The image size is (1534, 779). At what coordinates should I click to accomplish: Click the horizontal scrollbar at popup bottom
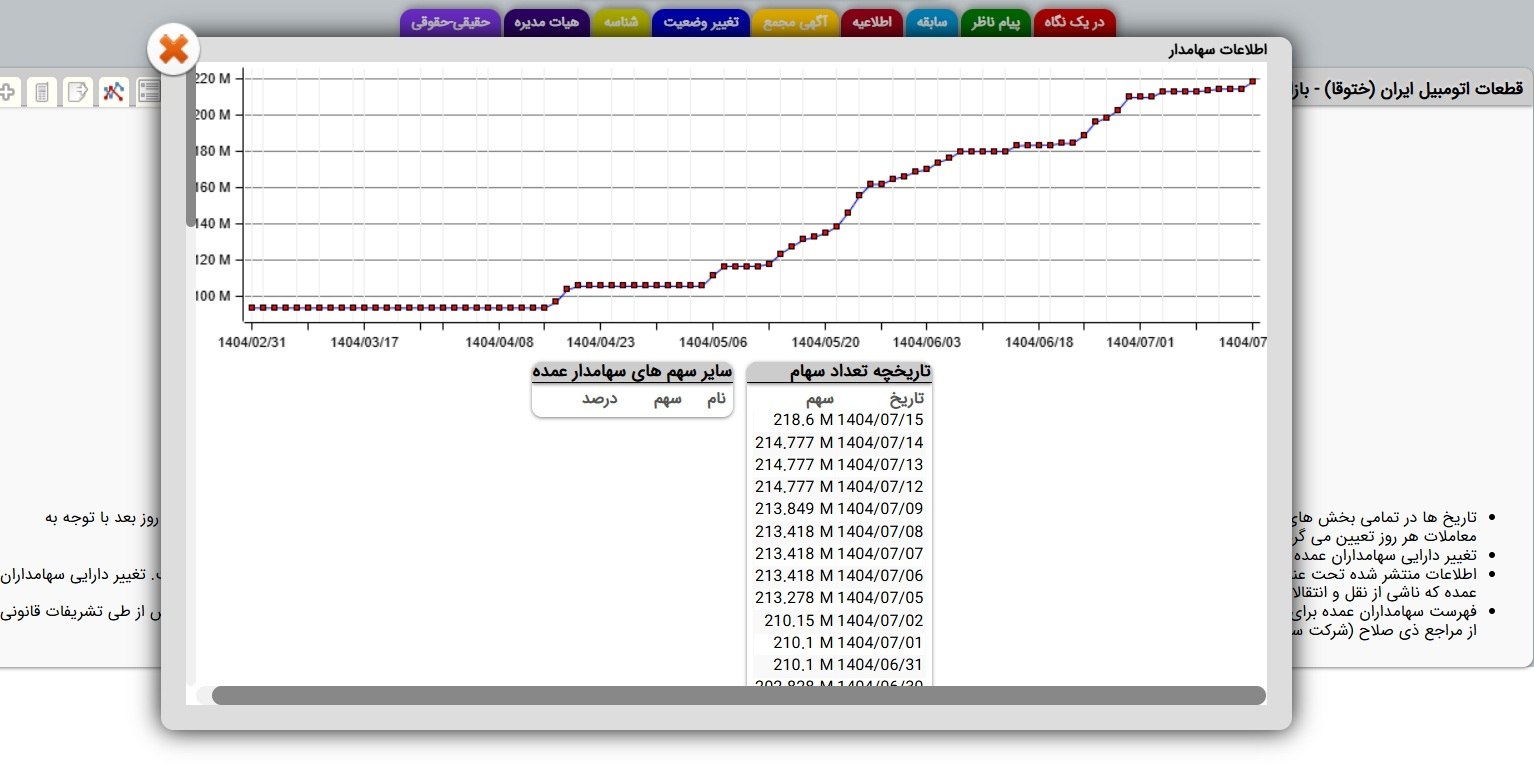(x=738, y=695)
